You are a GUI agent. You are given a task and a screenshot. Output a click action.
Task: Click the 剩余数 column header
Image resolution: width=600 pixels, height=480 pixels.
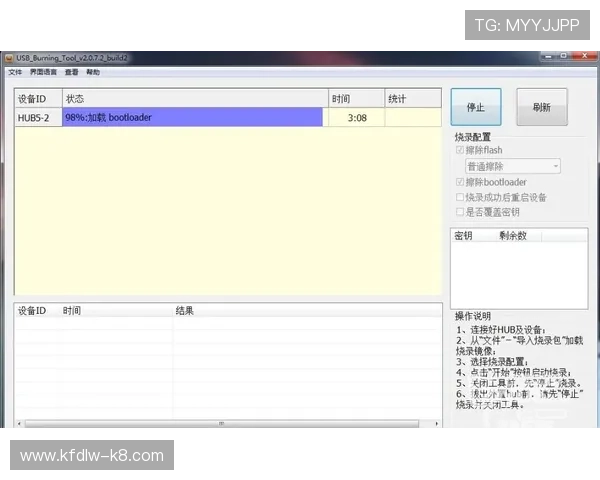pos(519,235)
